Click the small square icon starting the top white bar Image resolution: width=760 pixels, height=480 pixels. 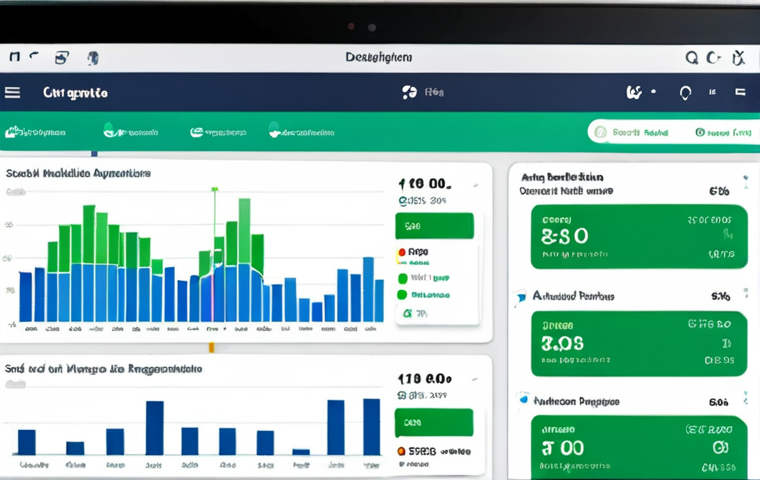(x=15, y=57)
